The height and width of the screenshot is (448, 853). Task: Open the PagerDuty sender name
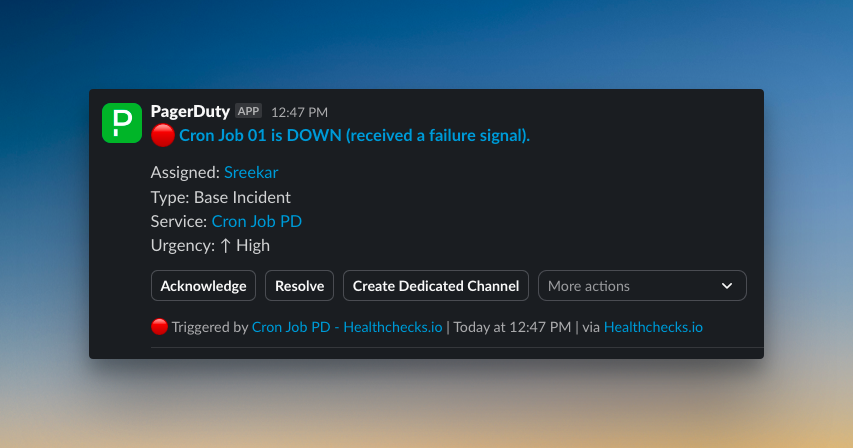point(190,111)
